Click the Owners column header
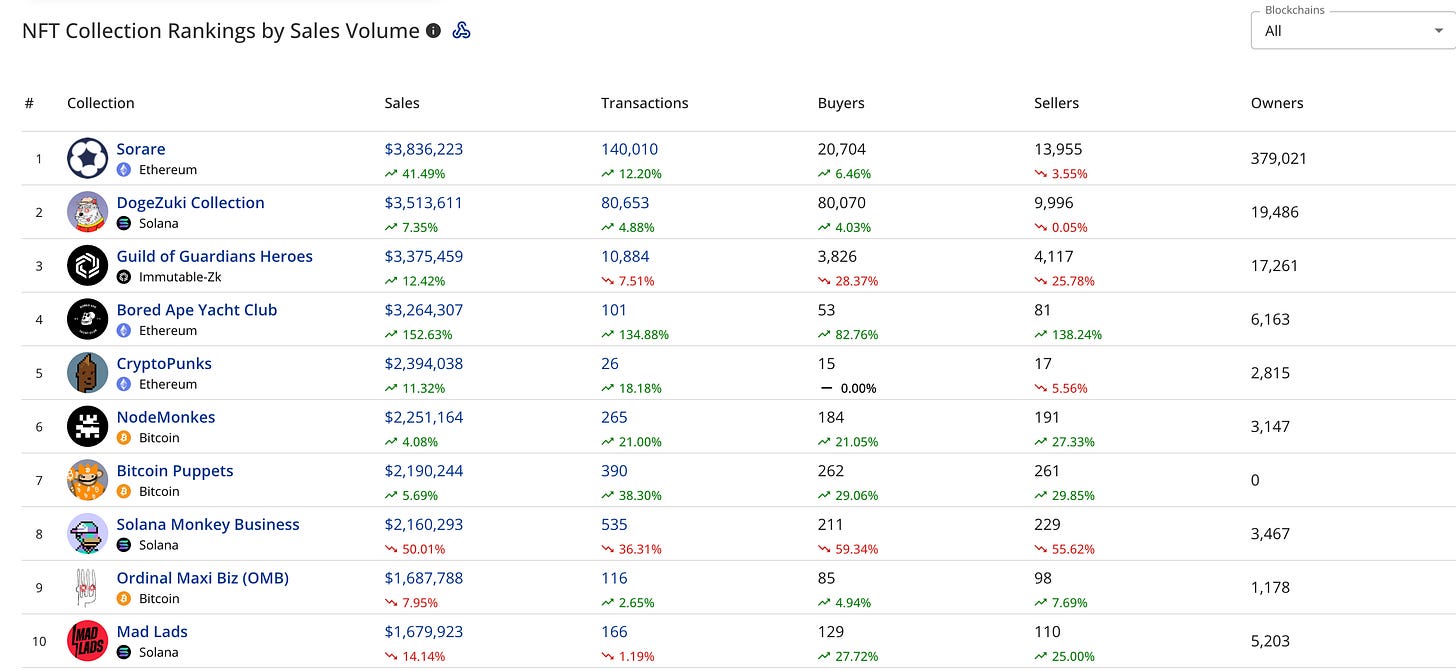The image size is (1456, 670). (1277, 103)
